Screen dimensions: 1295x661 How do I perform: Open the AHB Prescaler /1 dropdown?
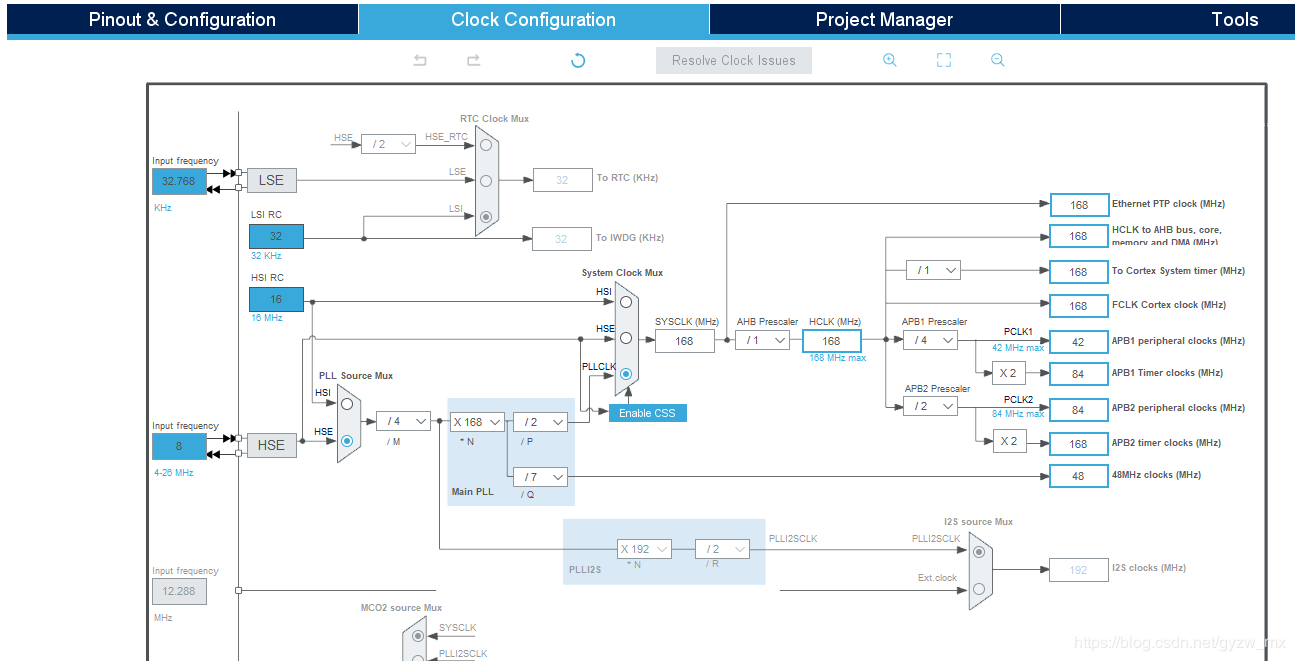(762, 340)
